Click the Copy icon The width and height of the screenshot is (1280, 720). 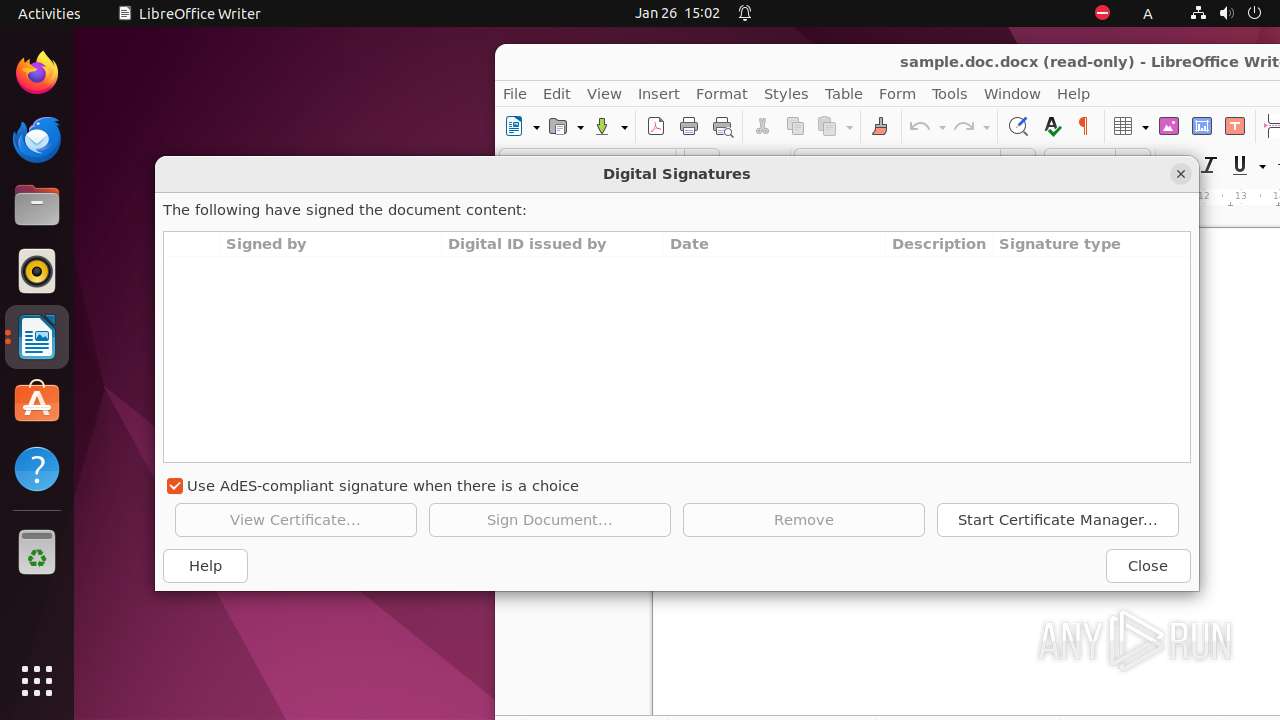click(795, 126)
